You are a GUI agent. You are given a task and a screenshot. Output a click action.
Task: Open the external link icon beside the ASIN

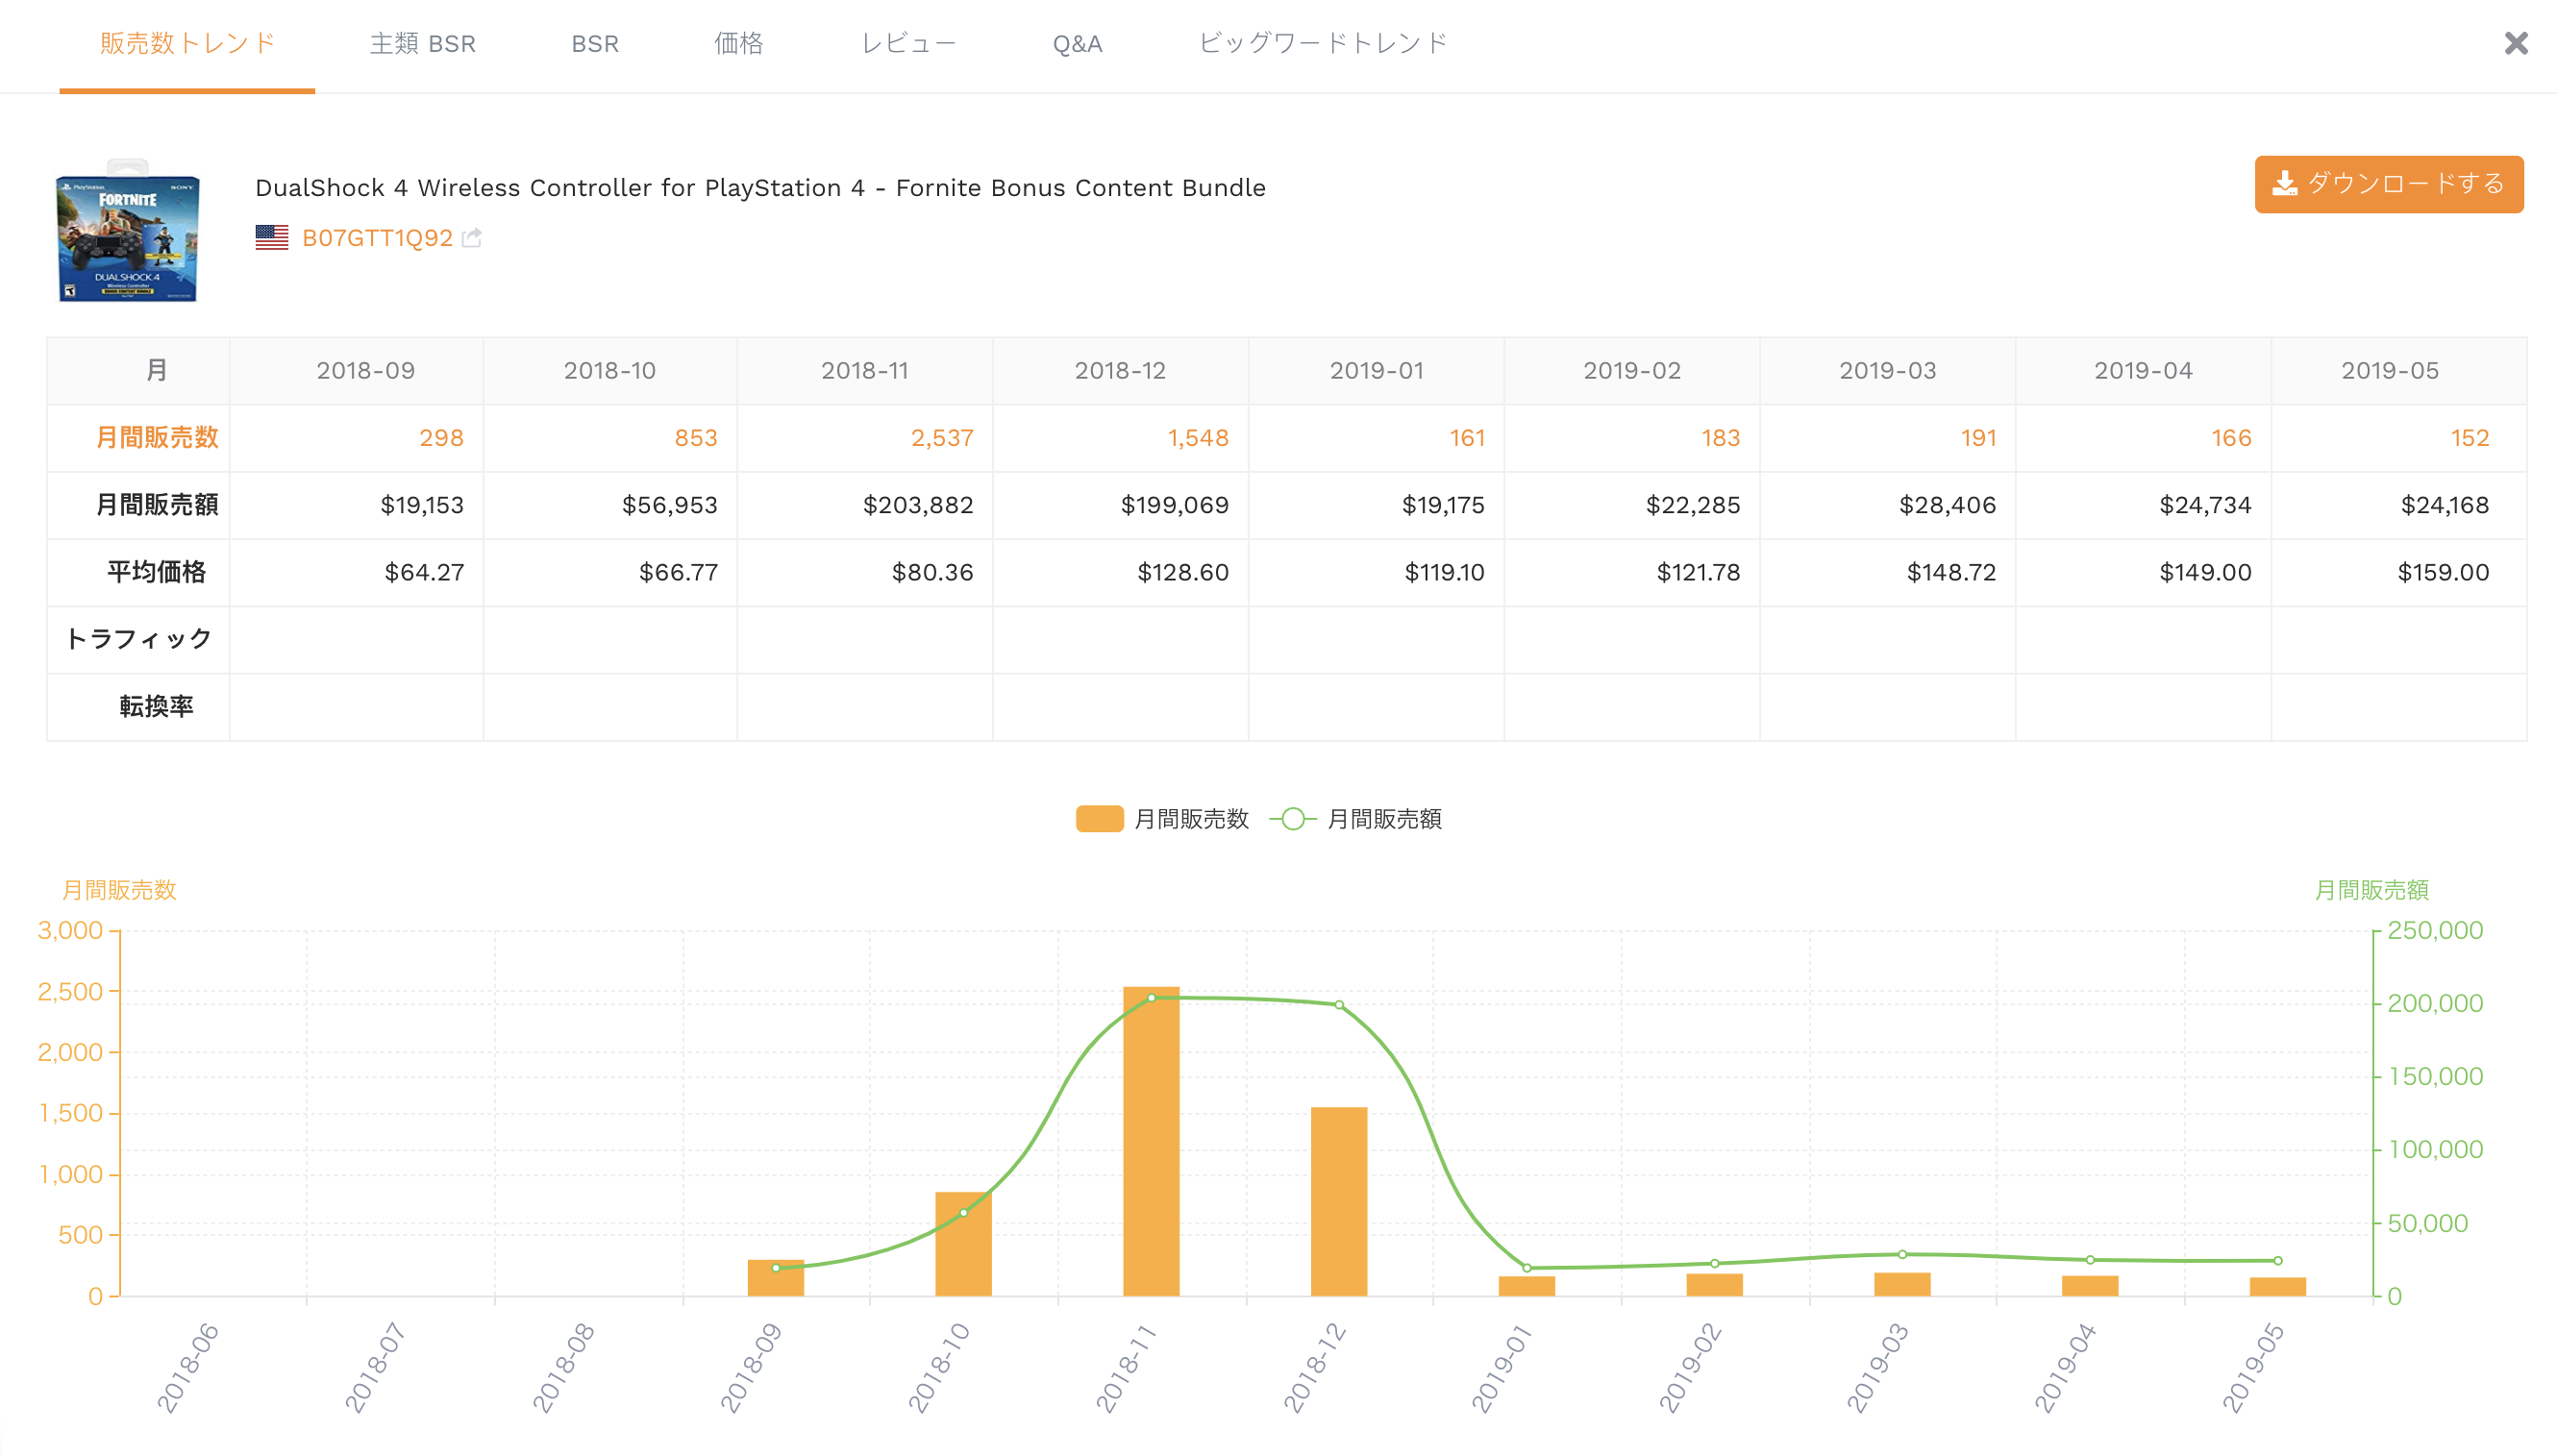(x=472, y=238)
